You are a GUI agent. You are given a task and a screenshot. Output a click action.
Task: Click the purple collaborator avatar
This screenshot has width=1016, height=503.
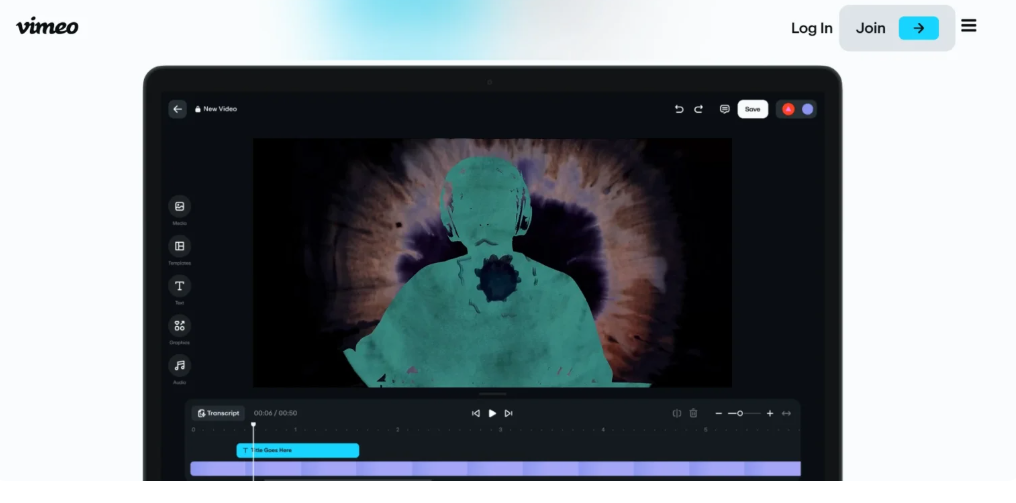pyautogui.click(x=807, y=109)
